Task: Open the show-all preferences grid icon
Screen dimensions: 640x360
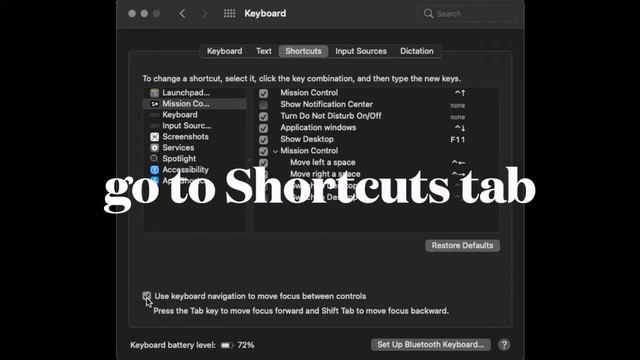Action: [x=229, y=13]
